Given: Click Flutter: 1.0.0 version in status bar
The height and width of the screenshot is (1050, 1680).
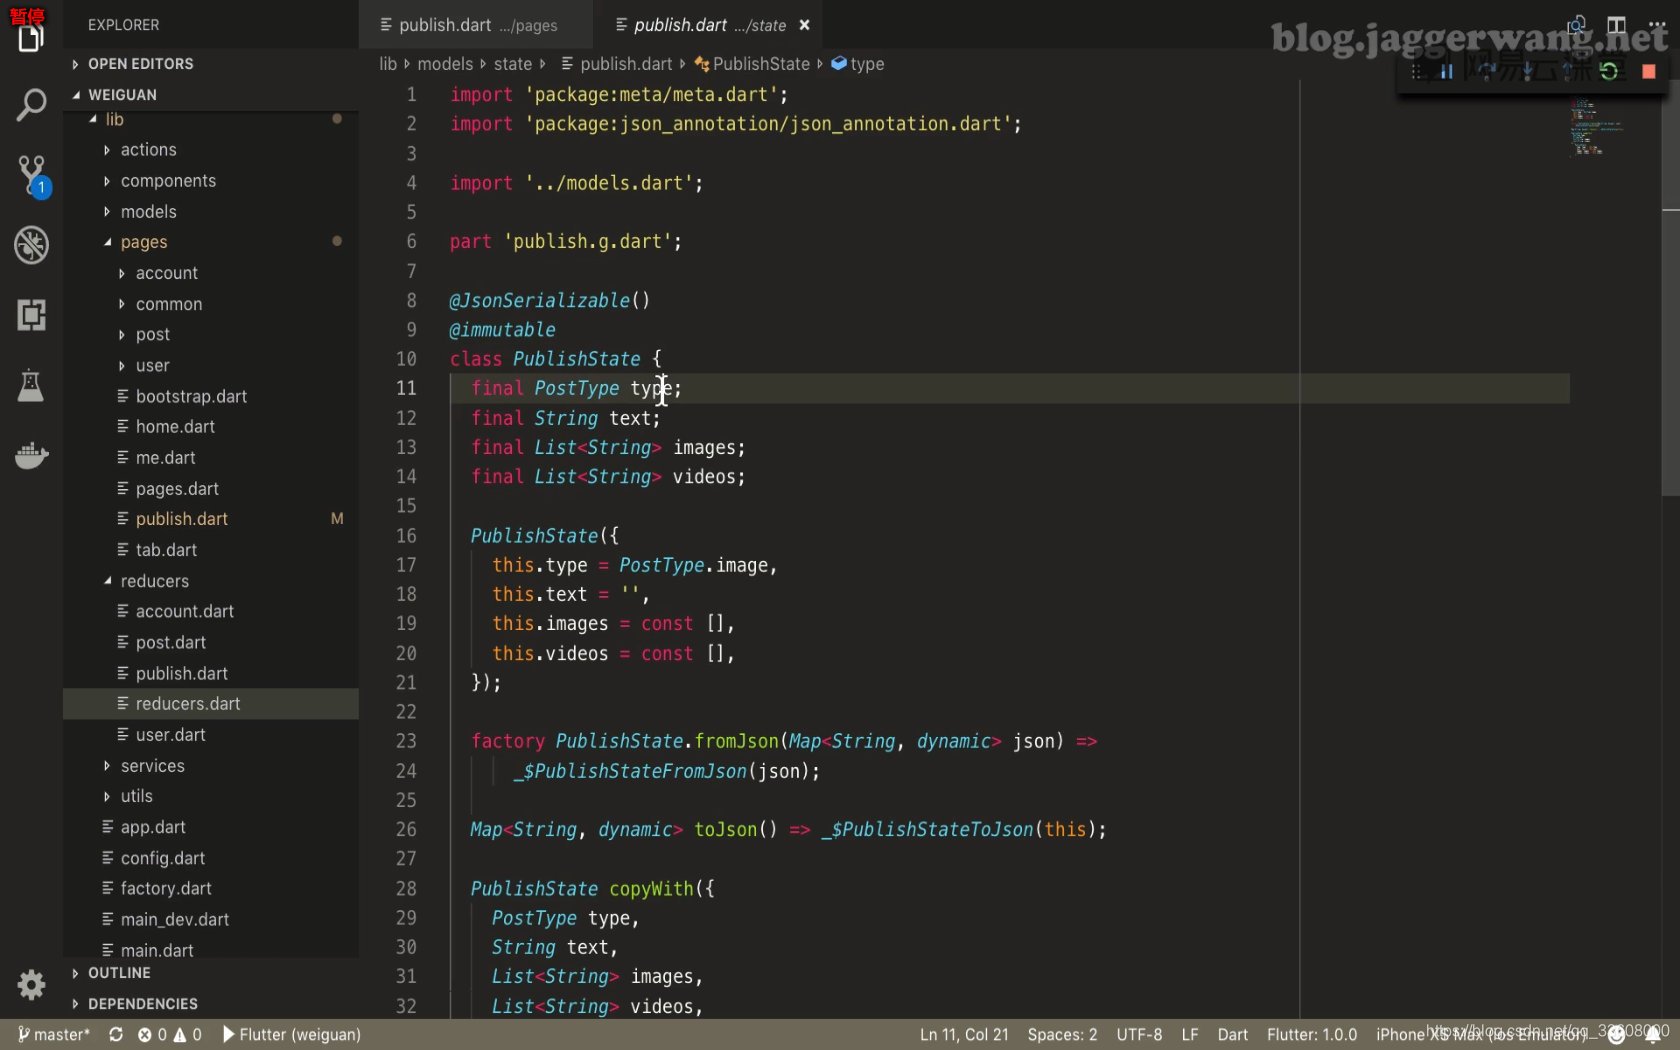Looking at the screenshot, I should pos(1312,1034).
